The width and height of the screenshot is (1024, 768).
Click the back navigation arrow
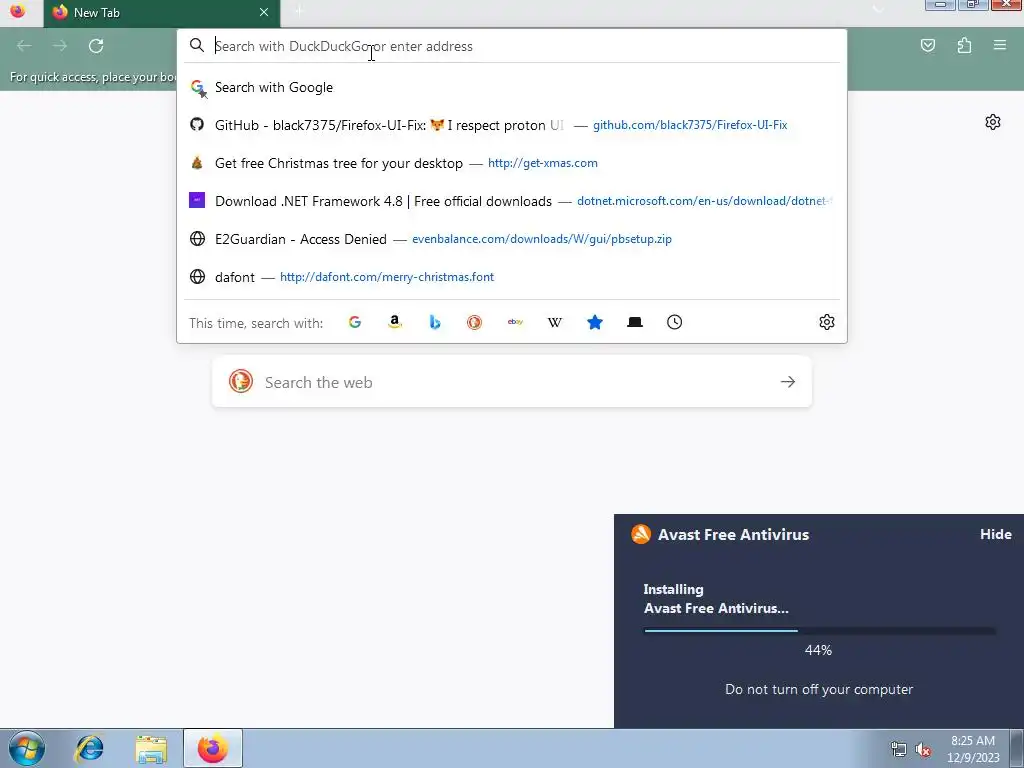pos(24,46)
